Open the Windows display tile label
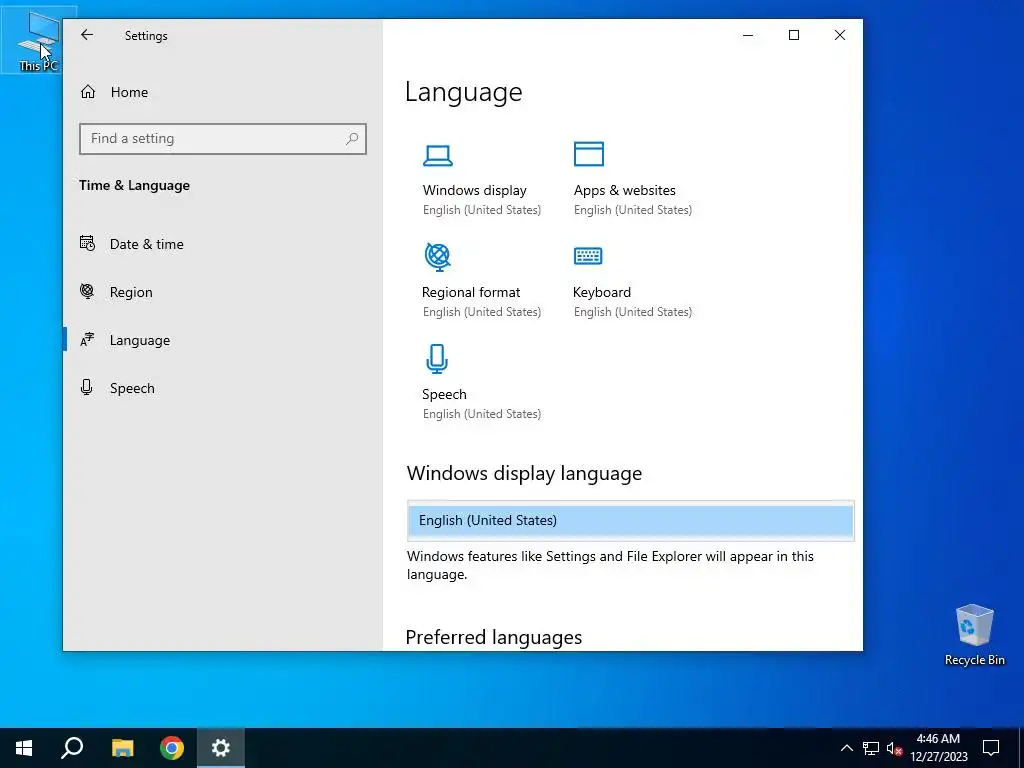This screenshot has width=1024, height=768. [x=474, y=190]
